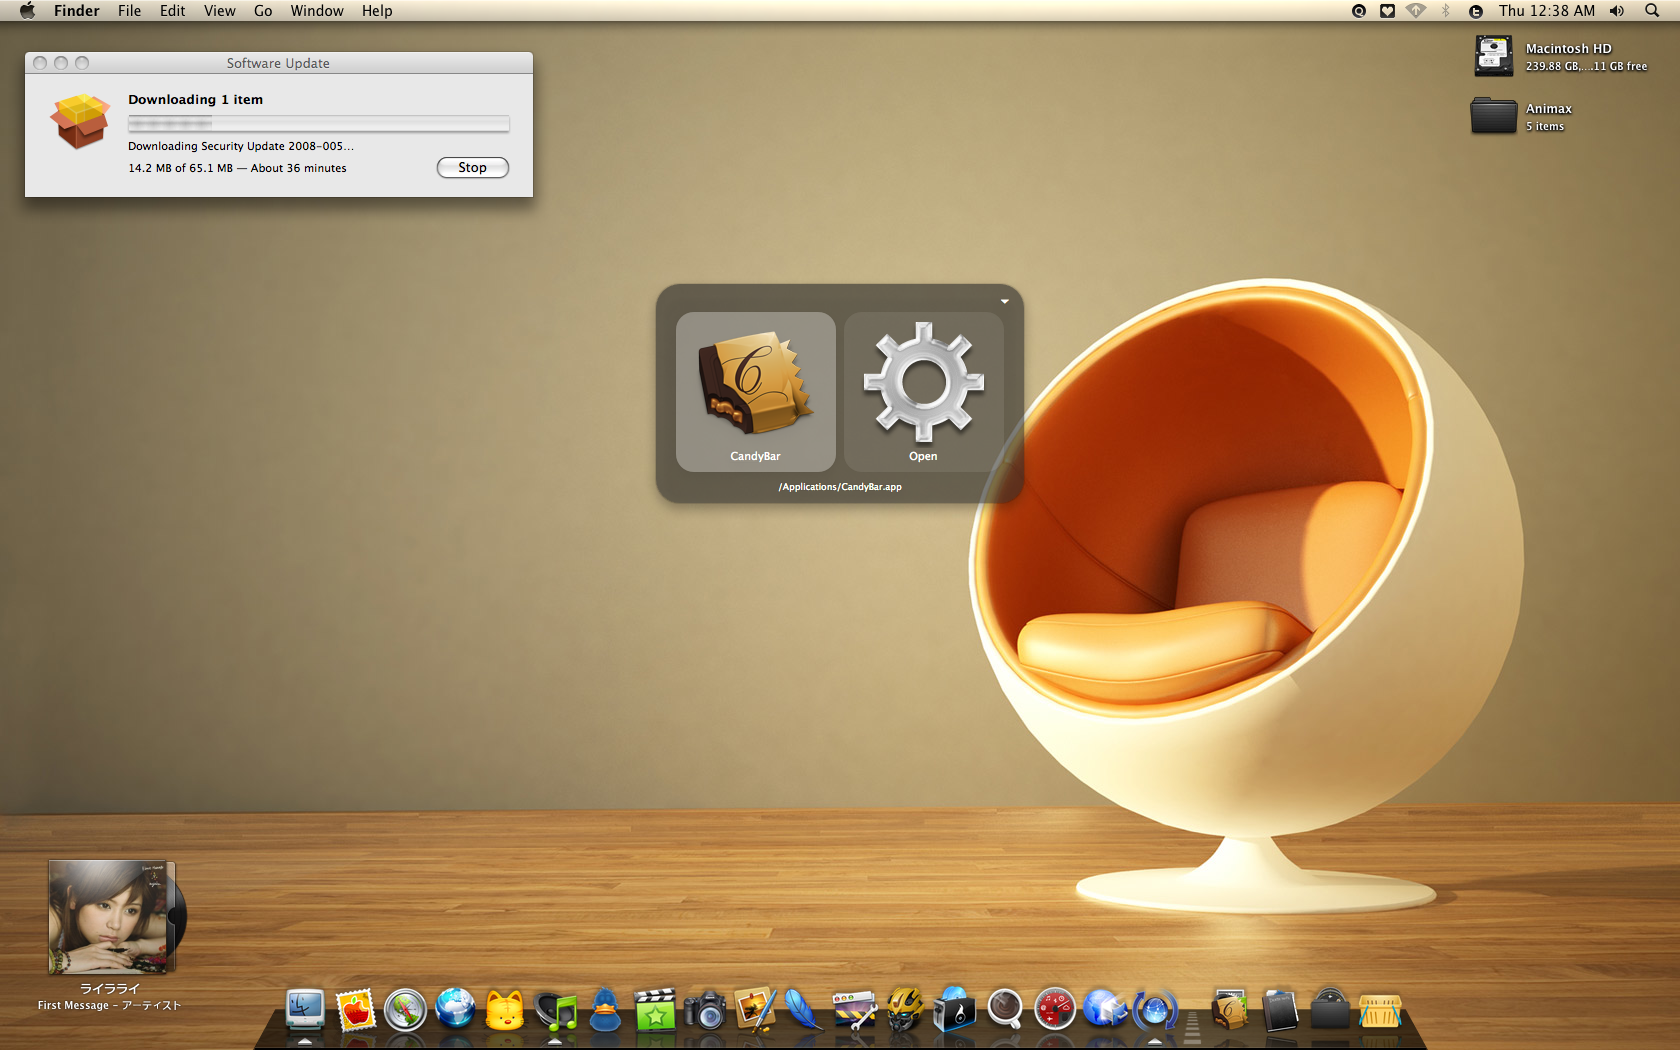Click the heart menu bar icon
1680x1050 pixels.
tap(1387, 11)
